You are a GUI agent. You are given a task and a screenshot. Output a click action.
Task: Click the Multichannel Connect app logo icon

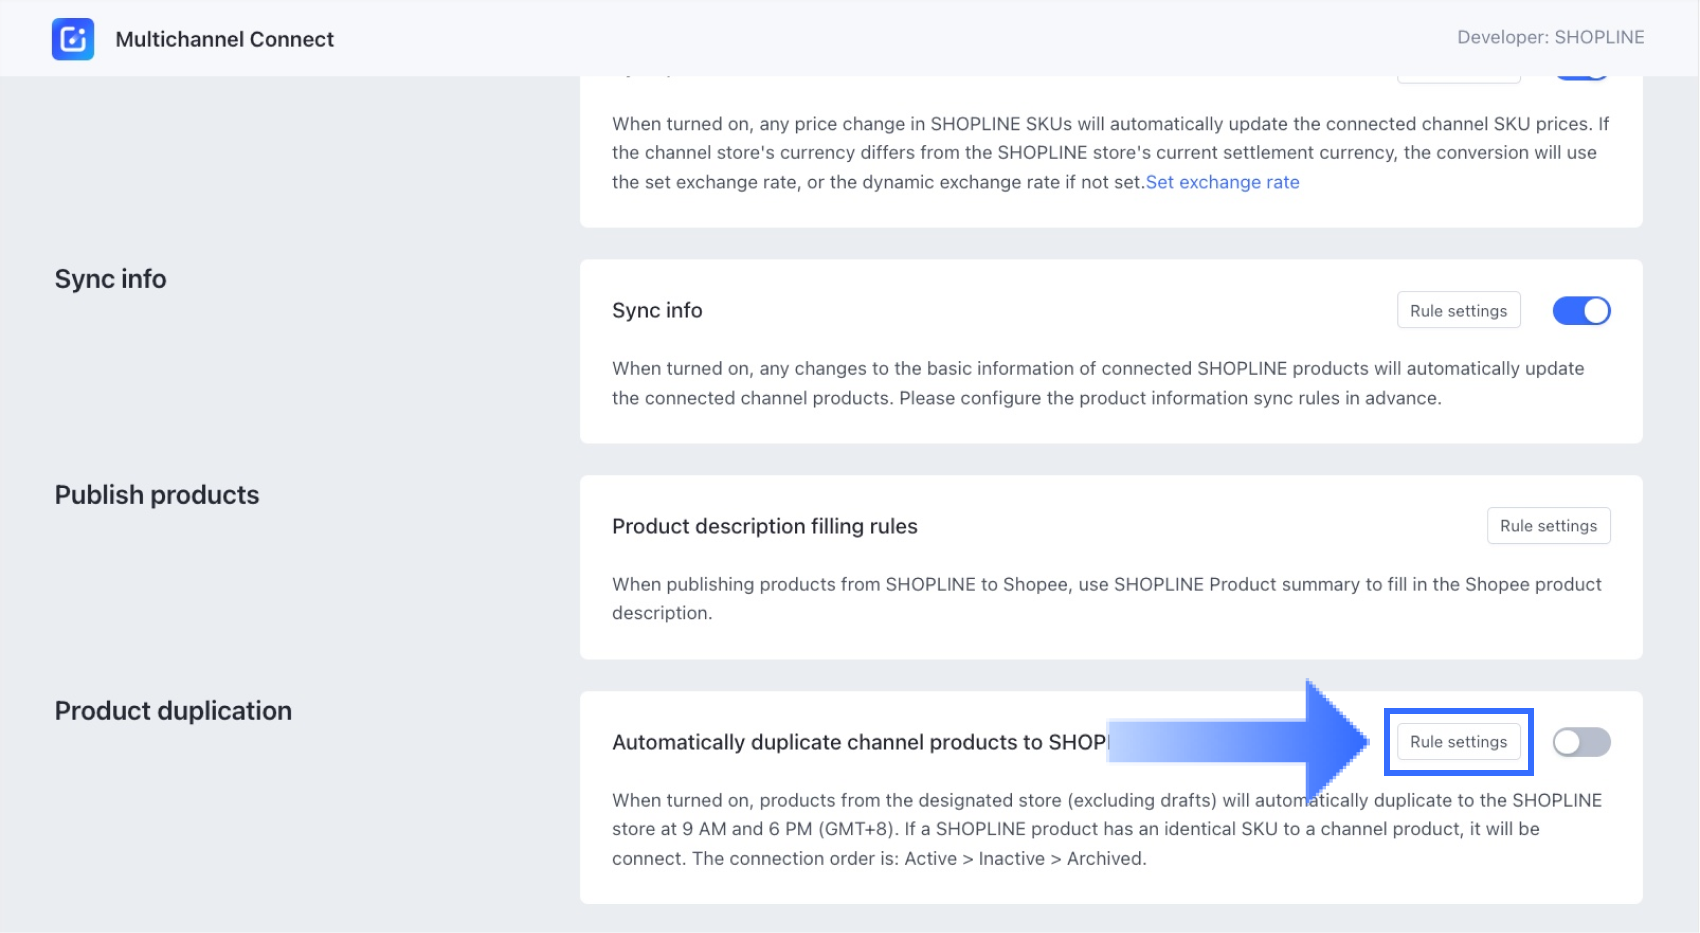tap(73, 39)
